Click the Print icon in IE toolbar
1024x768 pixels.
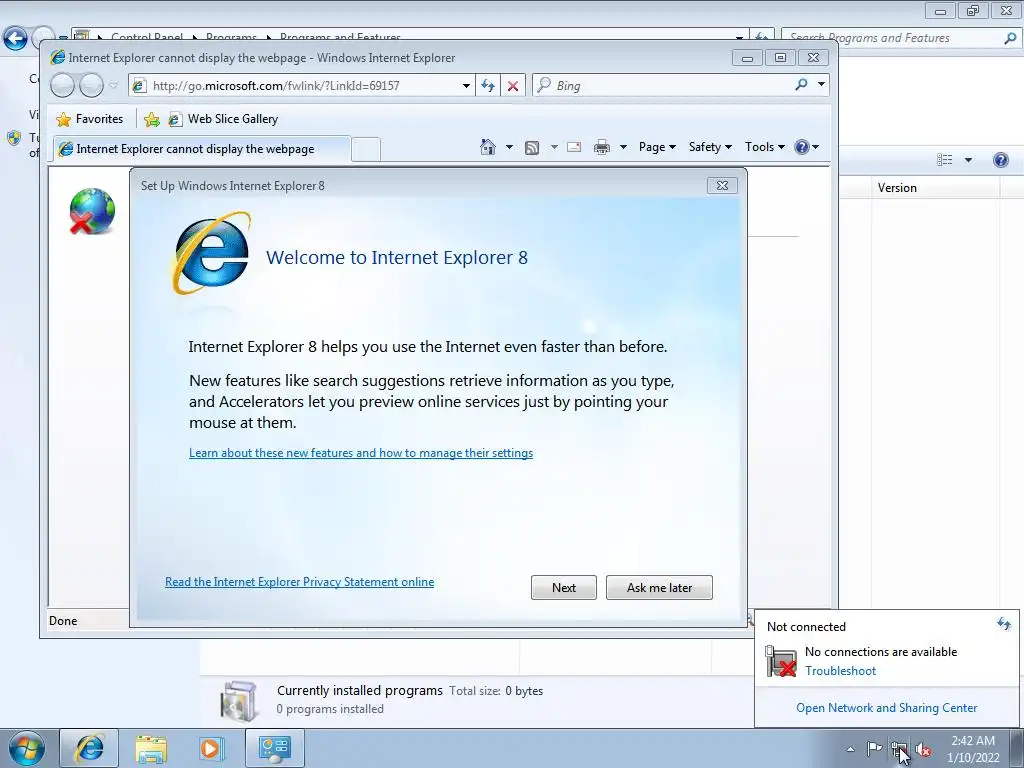(601, 147)
